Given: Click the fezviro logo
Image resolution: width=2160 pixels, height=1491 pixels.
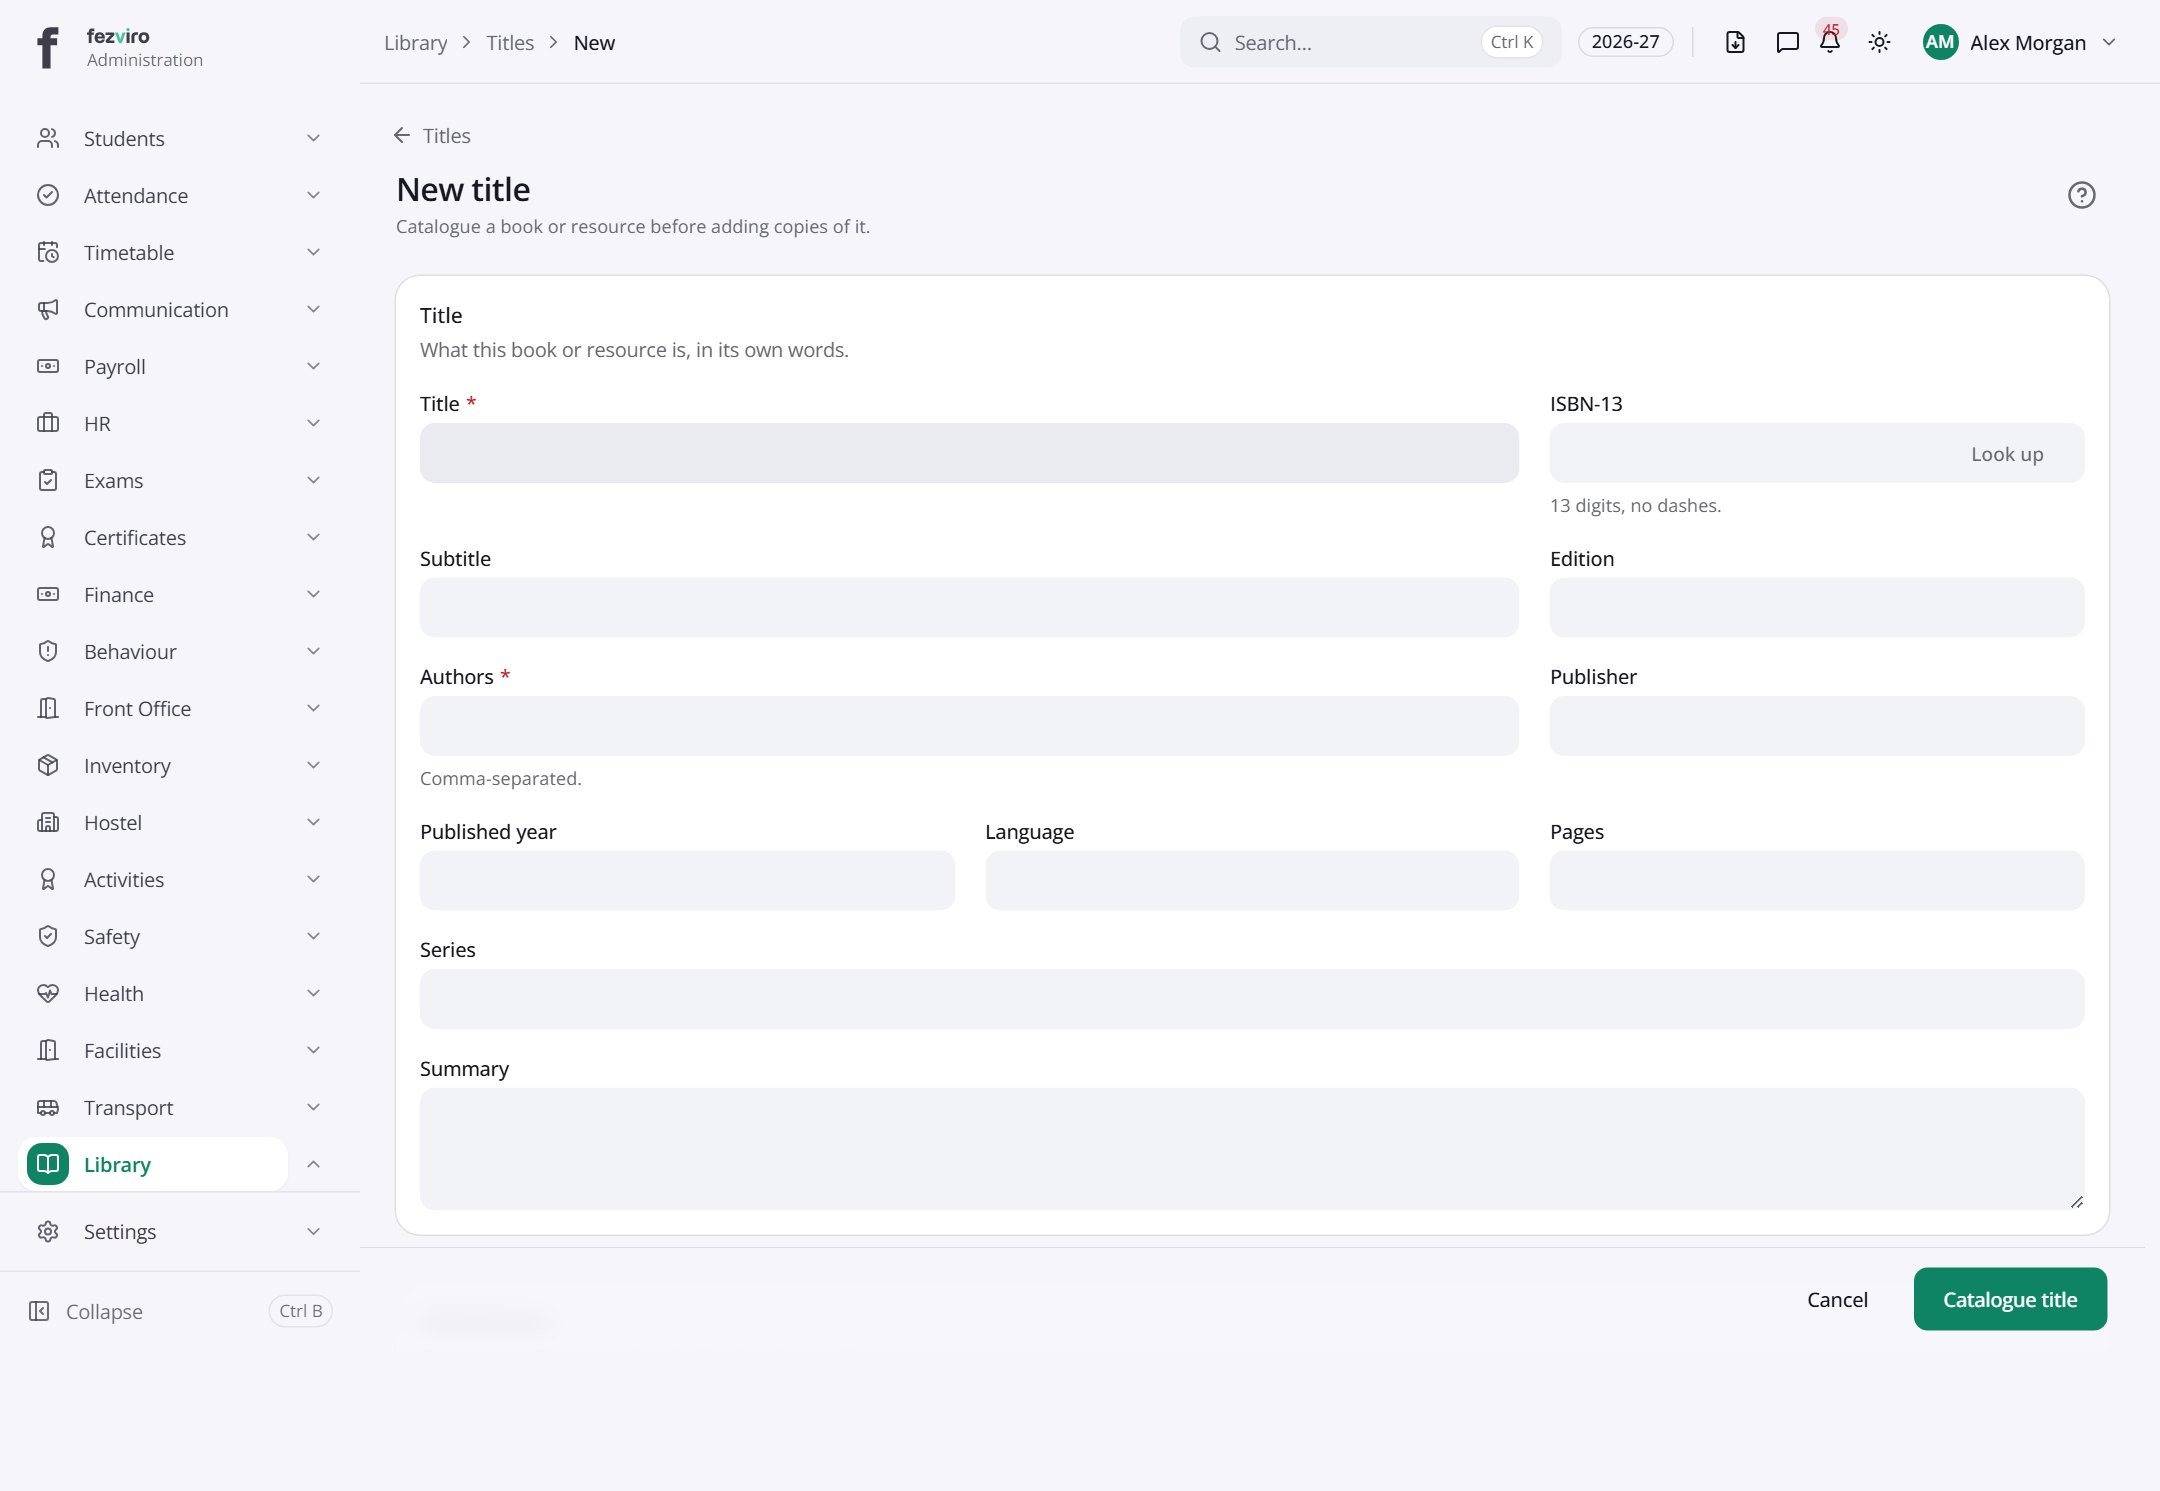Looking at the screenshot, I should [x=48, y=47].
